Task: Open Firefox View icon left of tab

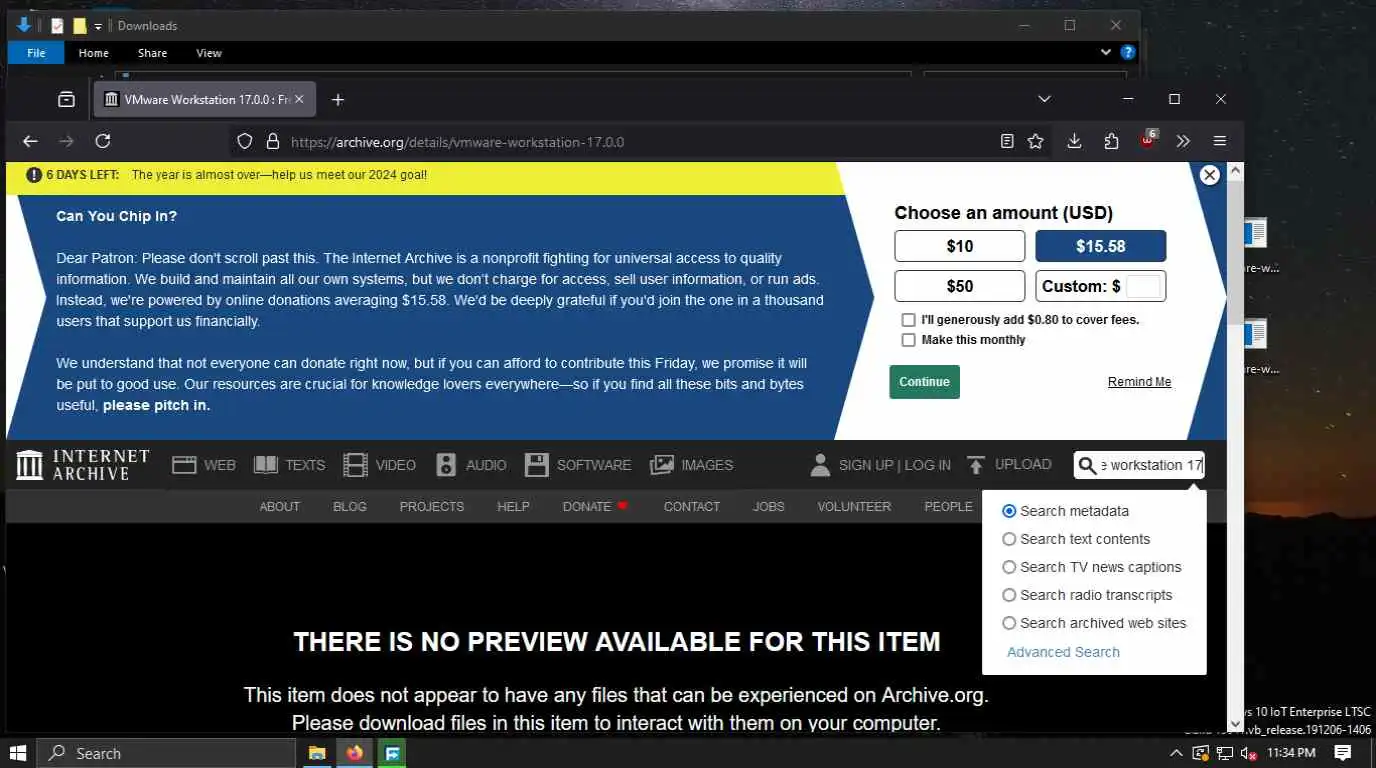Action: (66, 99)
